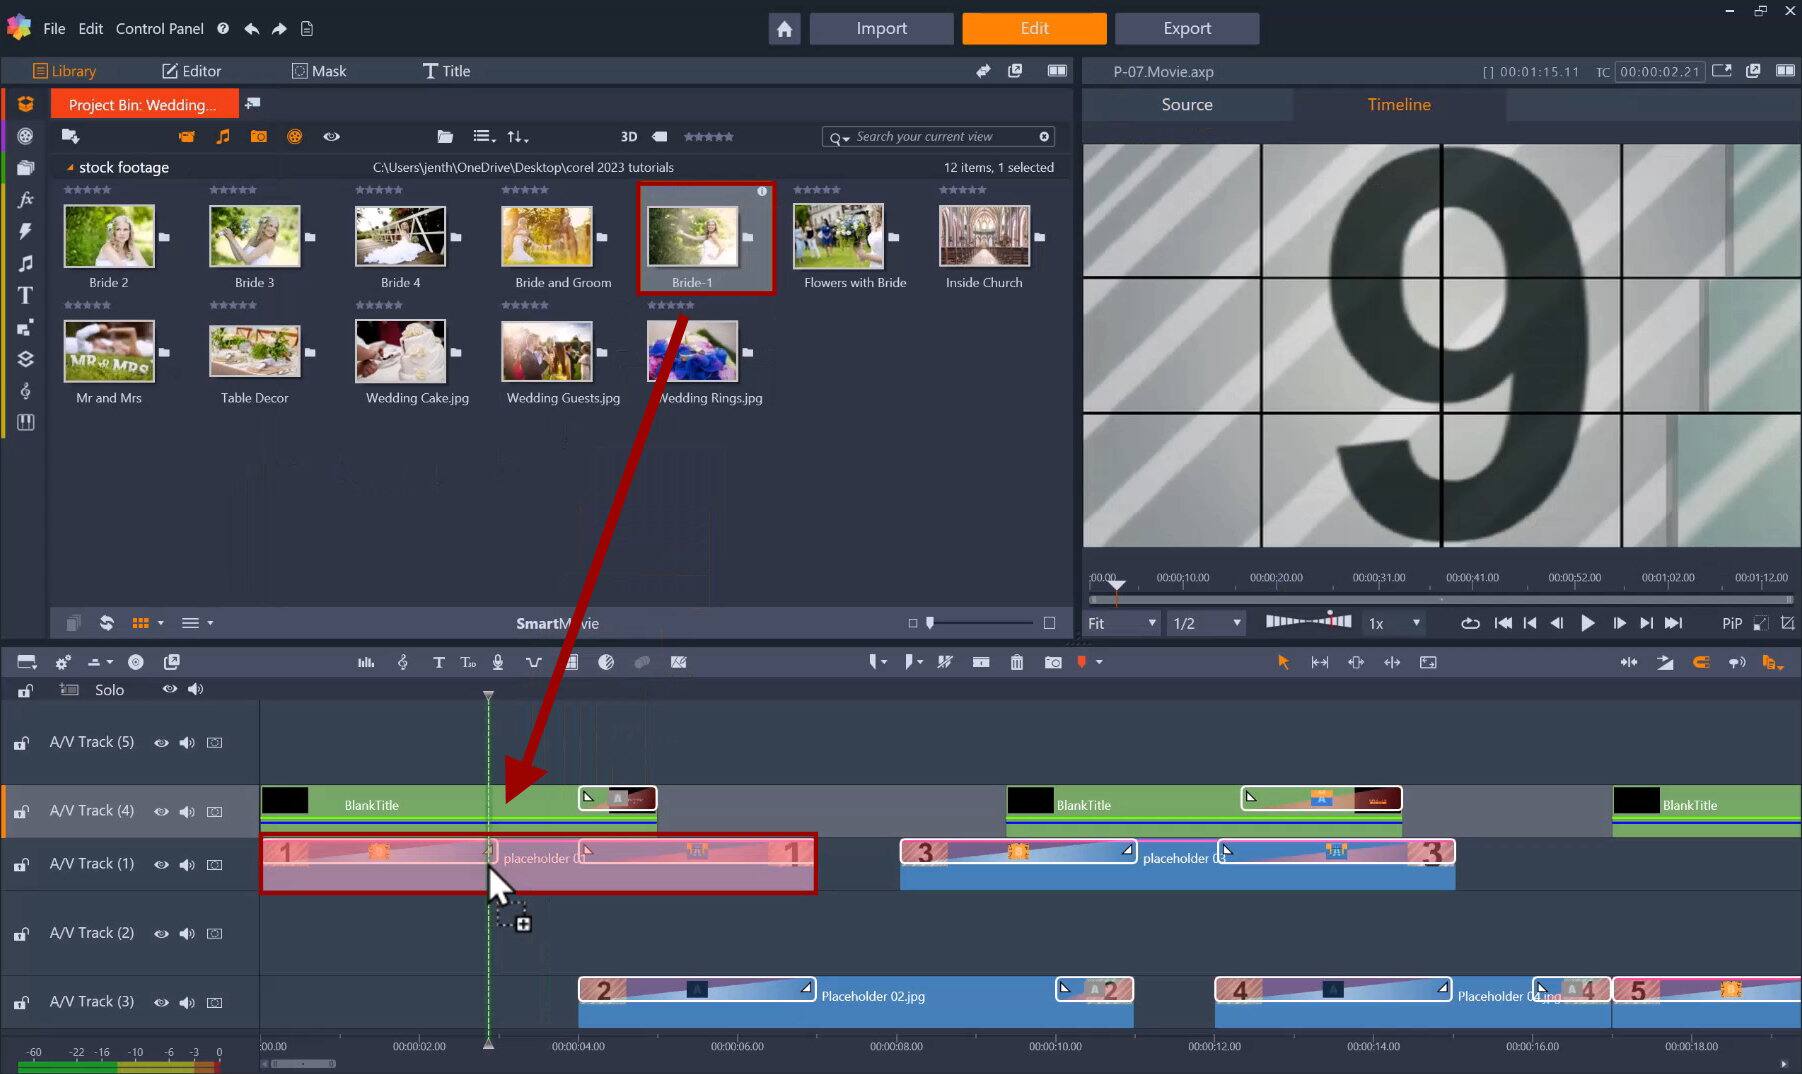The width and height of the screenshot is (1802, 1074).
Task: Lock A/V Track 5 with the padlock
Action: pyautogui.click(x=21, y=742)
